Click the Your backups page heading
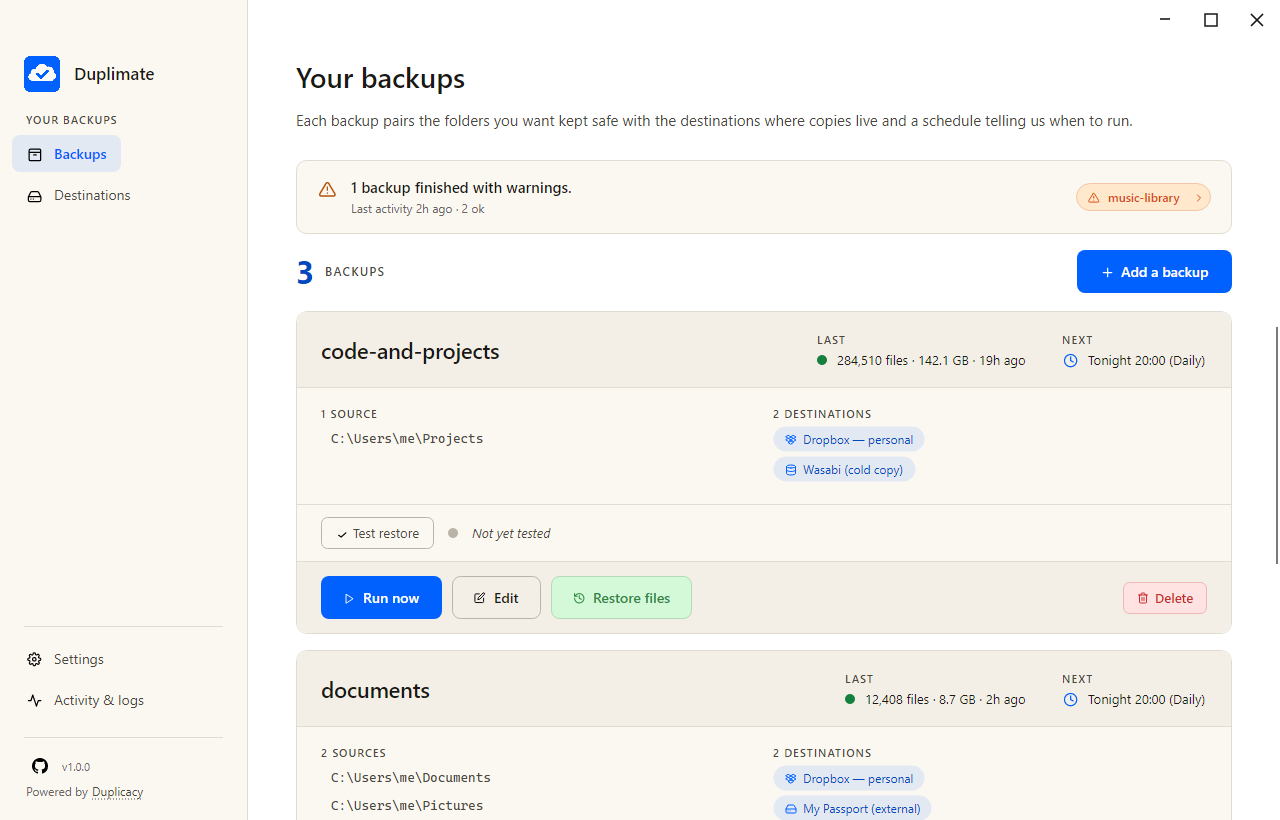Screen dimensions: 1280x820 (x=380, y=78)
